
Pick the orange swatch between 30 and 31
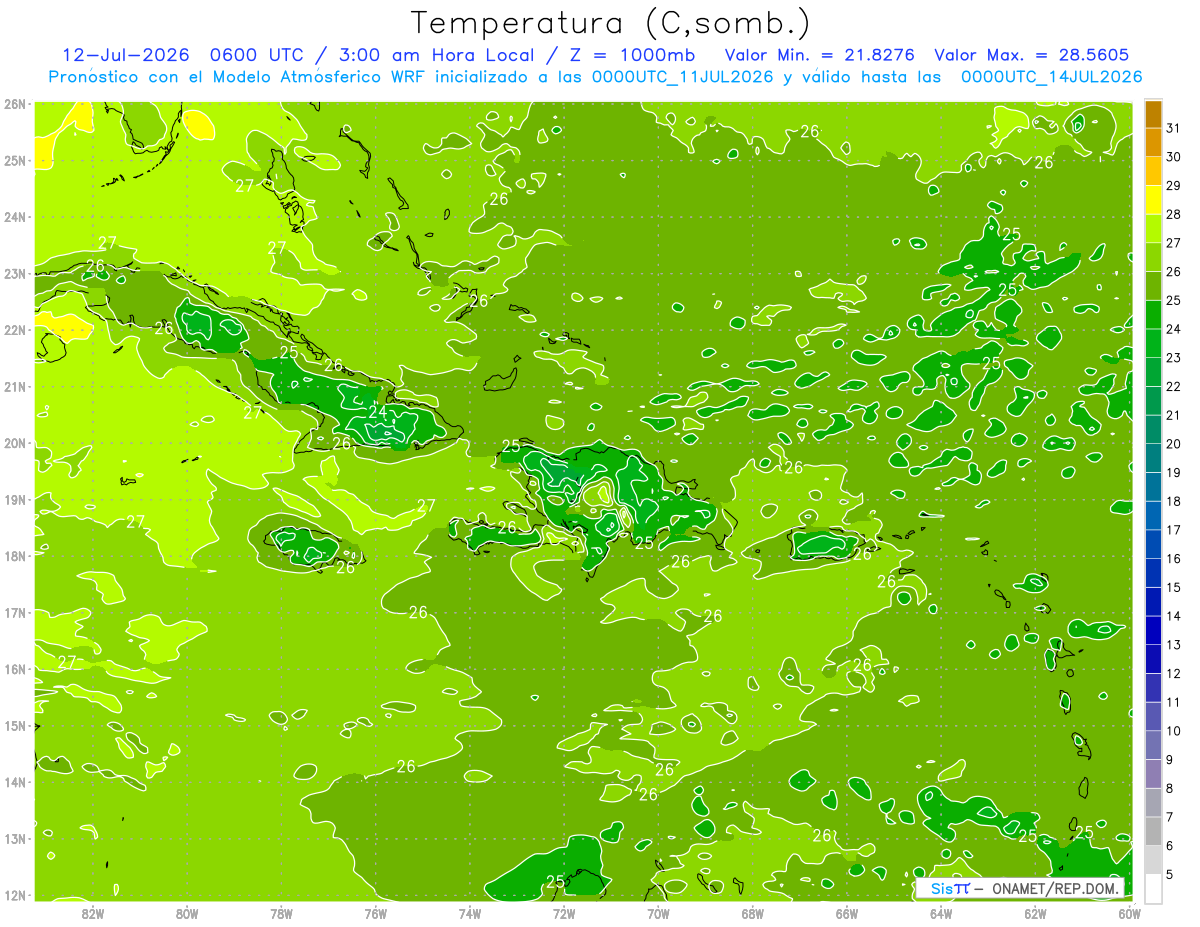(1153, 143)
